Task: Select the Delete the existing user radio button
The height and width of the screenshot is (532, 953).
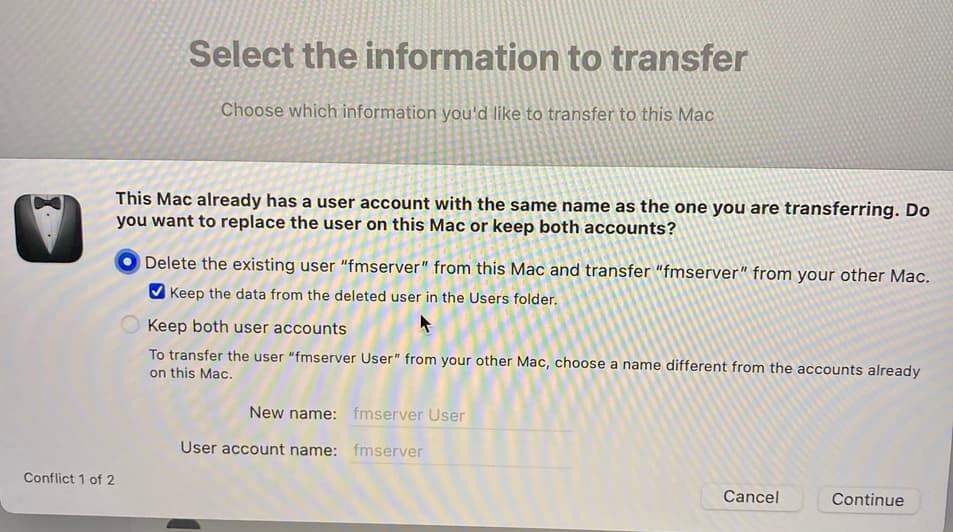Action: (127, 261)
